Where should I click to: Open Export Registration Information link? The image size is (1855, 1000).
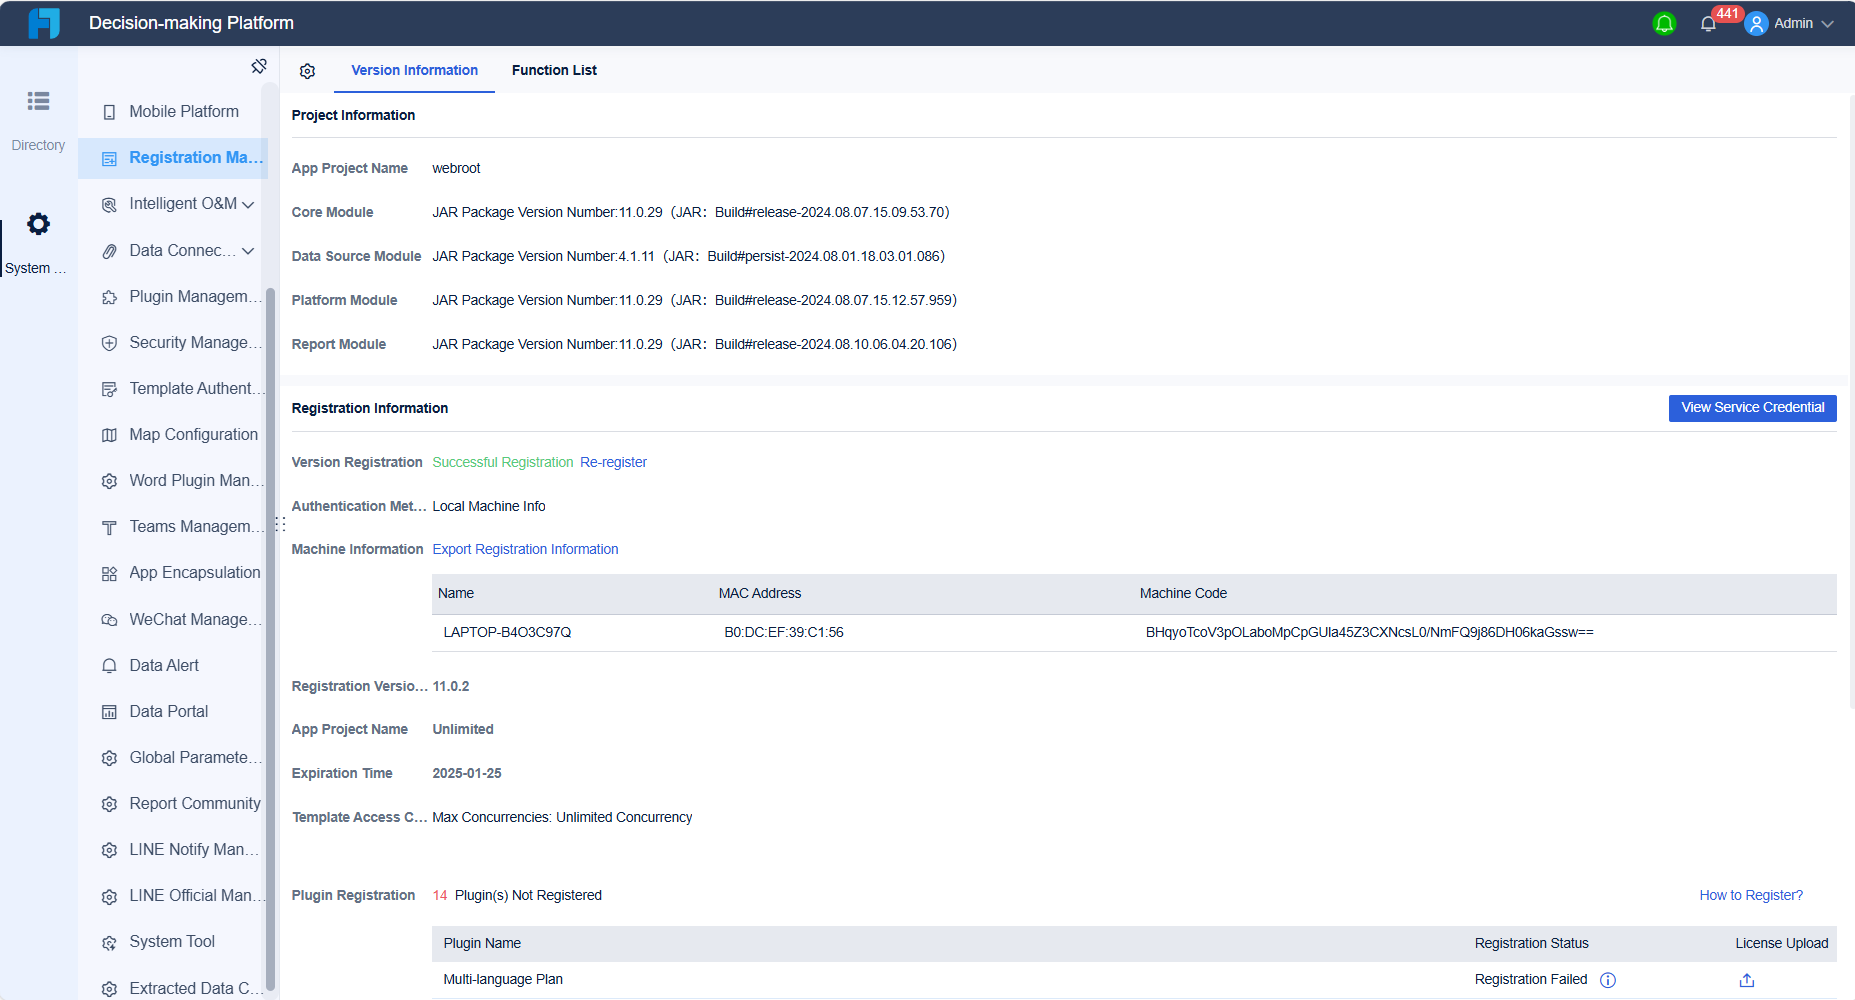point(525,548)
